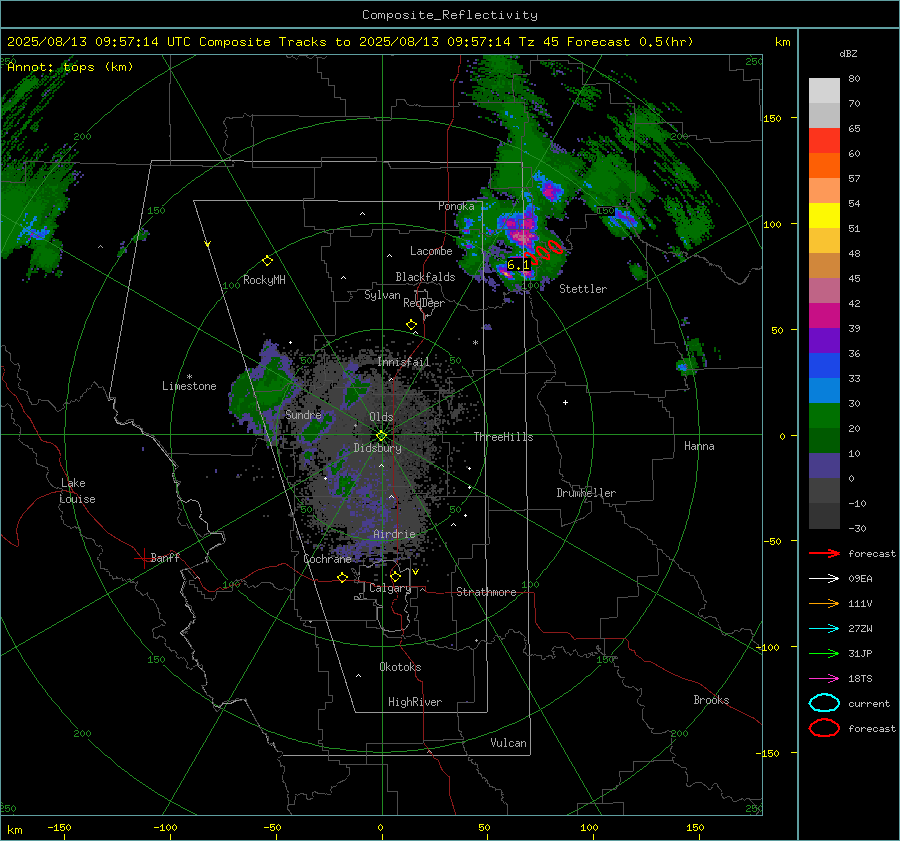Click the RedDeer city label
The height and width of the screenshot is (841, 900).
click(x=424, y=303)
